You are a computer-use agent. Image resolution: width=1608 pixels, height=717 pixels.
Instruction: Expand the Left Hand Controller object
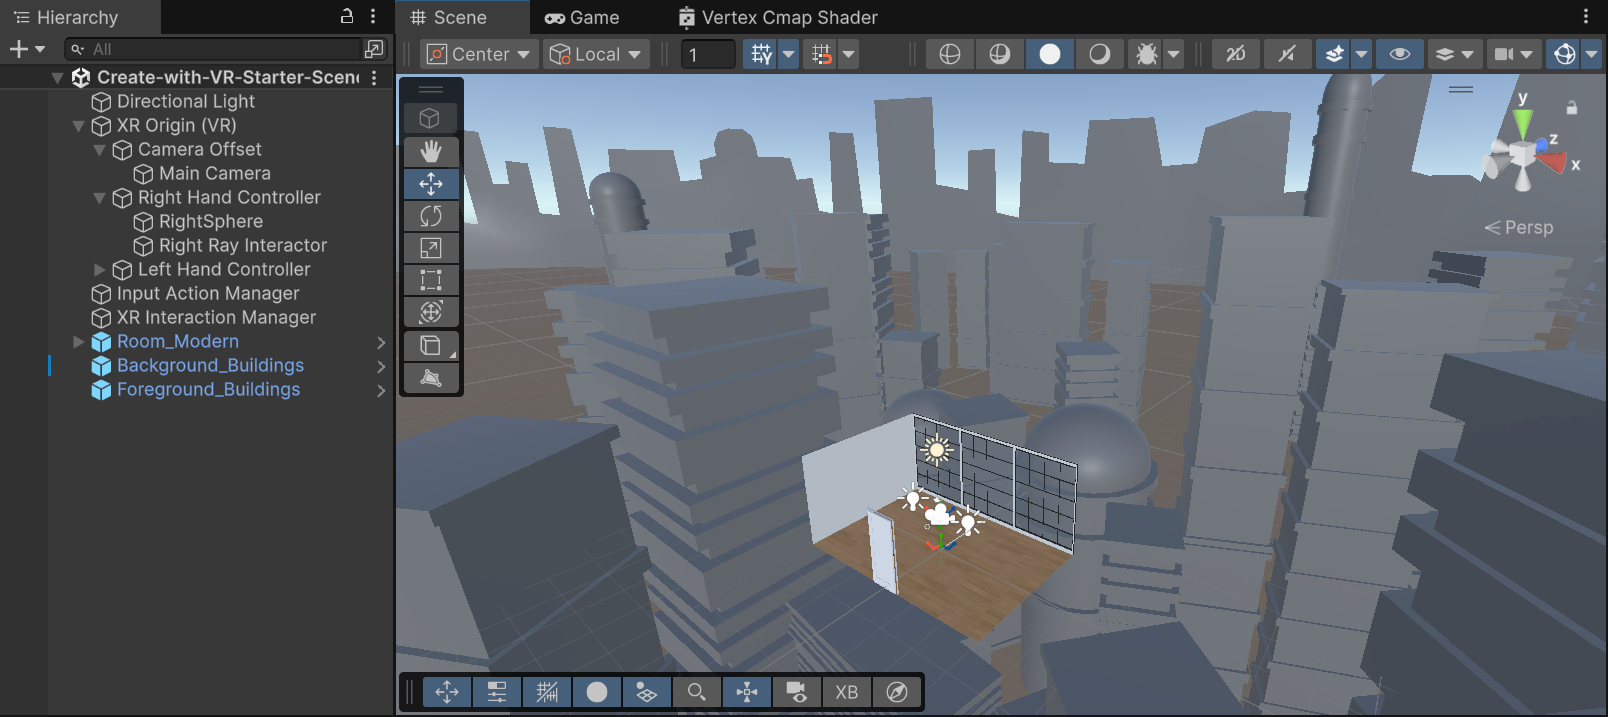coord(99,270)
